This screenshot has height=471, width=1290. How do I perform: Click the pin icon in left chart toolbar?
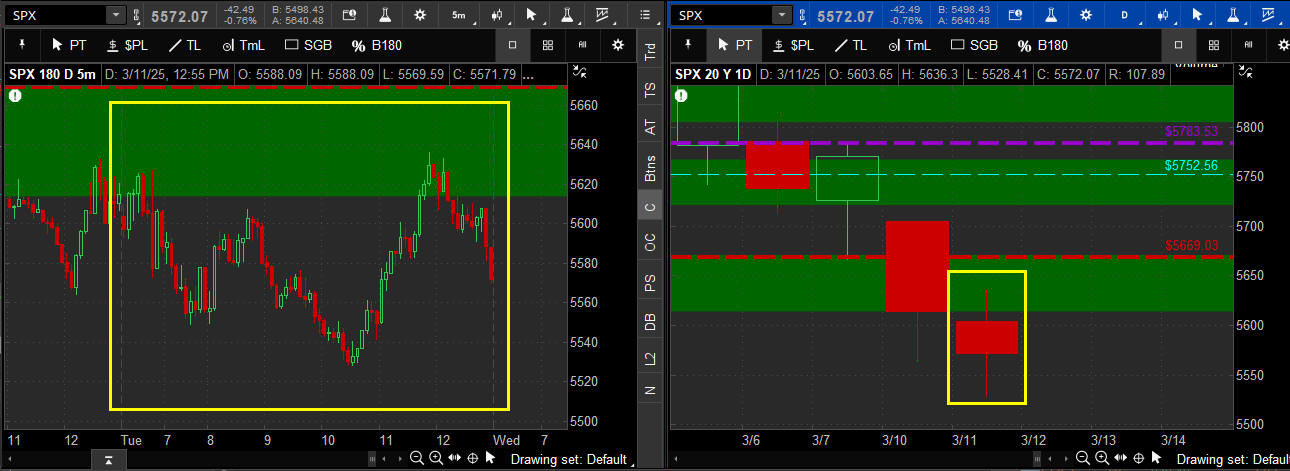click(x=21, y=45)
